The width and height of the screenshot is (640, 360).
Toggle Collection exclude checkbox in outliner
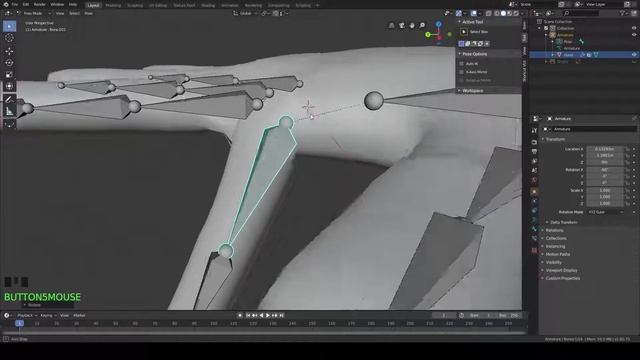546,28
